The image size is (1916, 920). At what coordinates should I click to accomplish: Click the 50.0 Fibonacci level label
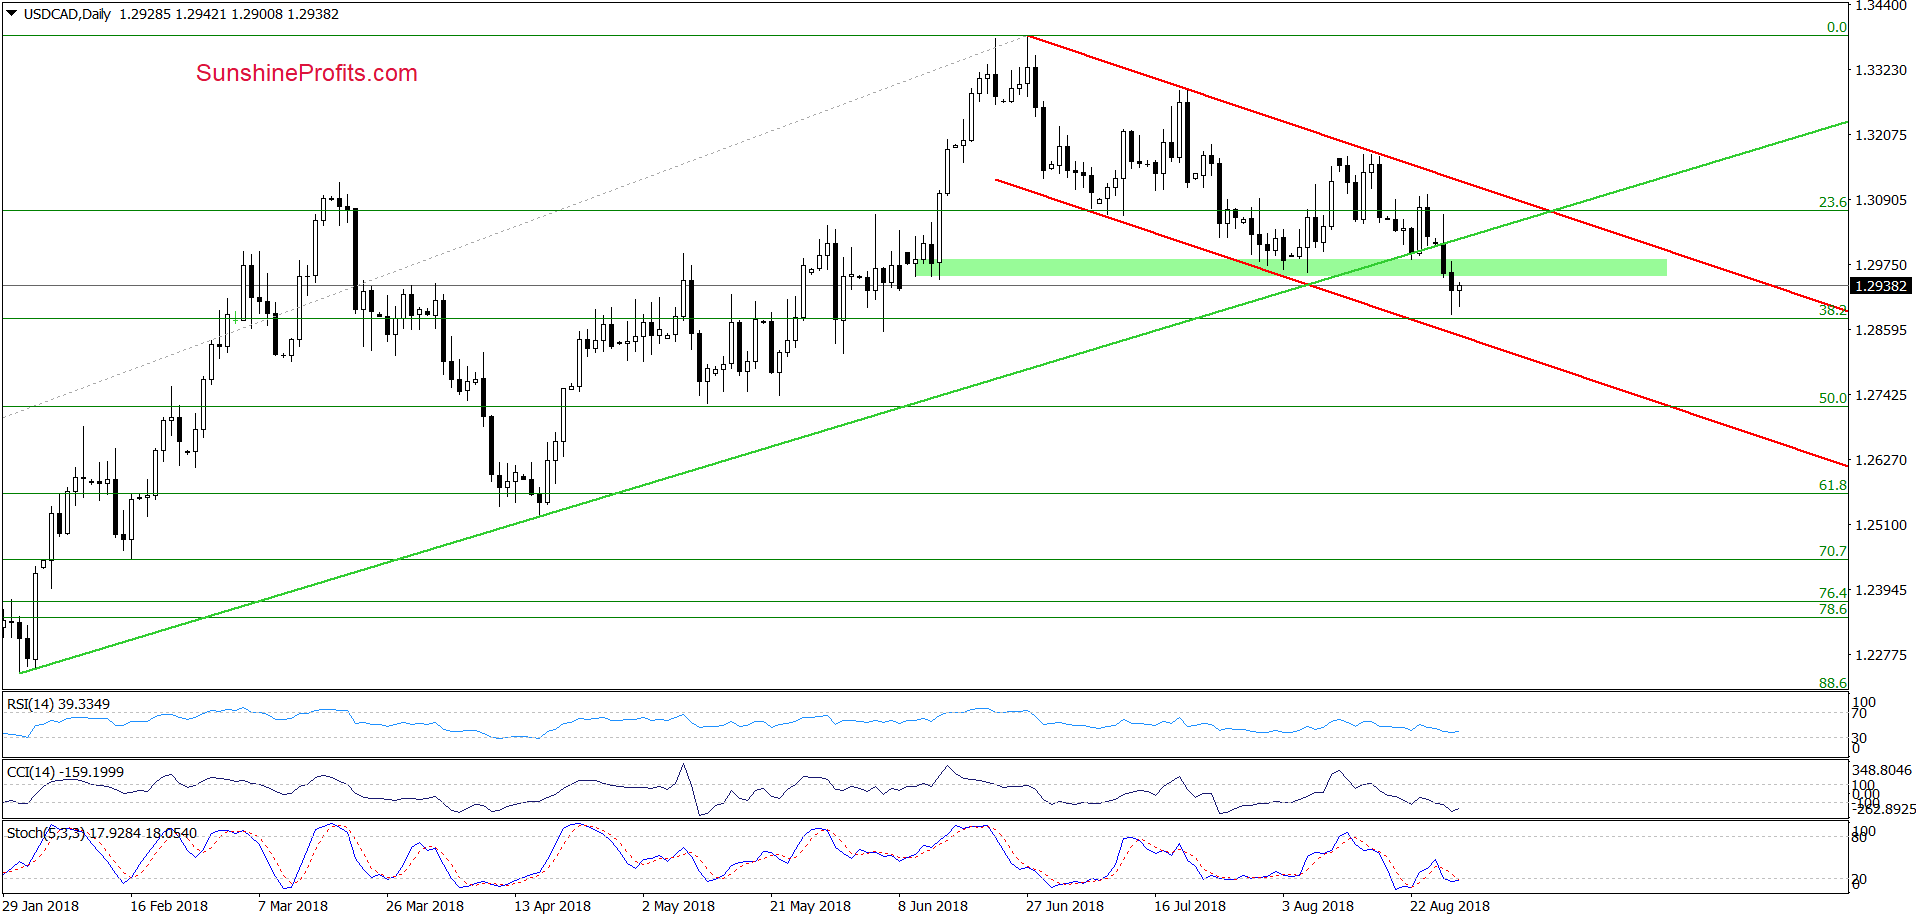(x=1832, y=398)
